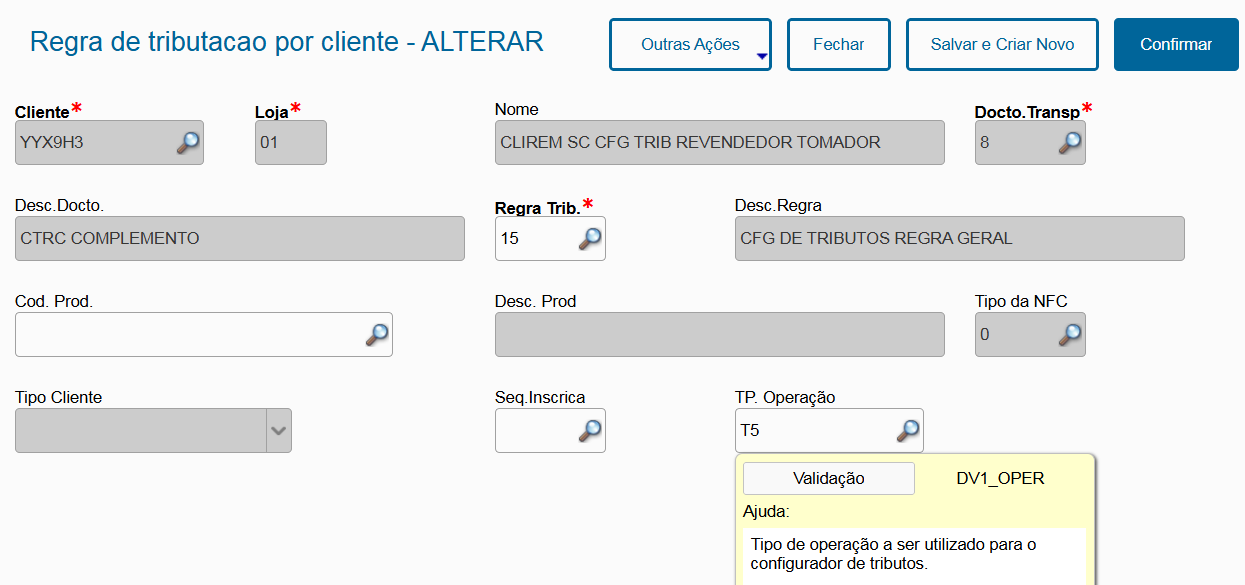Click the TP. Operação label
This screenshot has height=585, width=1245.
click(785, 398)
